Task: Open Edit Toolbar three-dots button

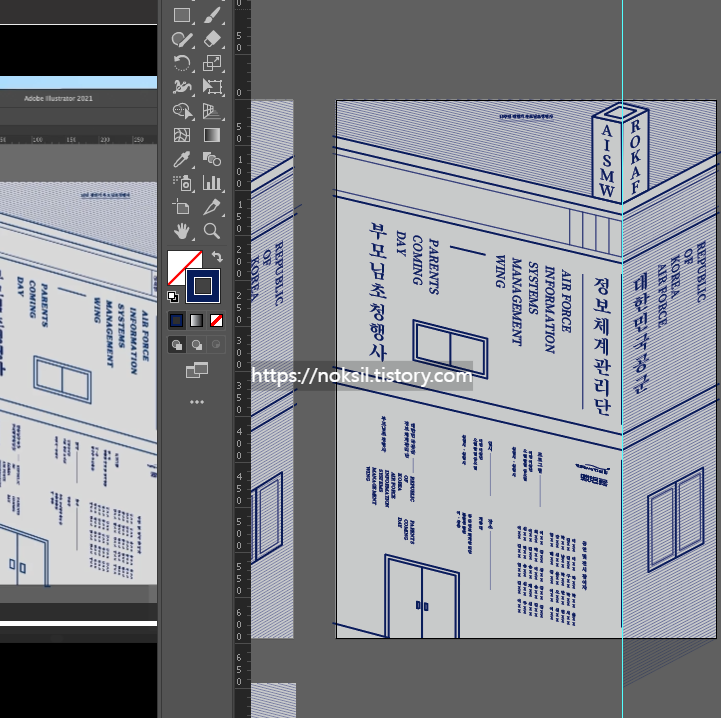Action: tap(197, 402)
